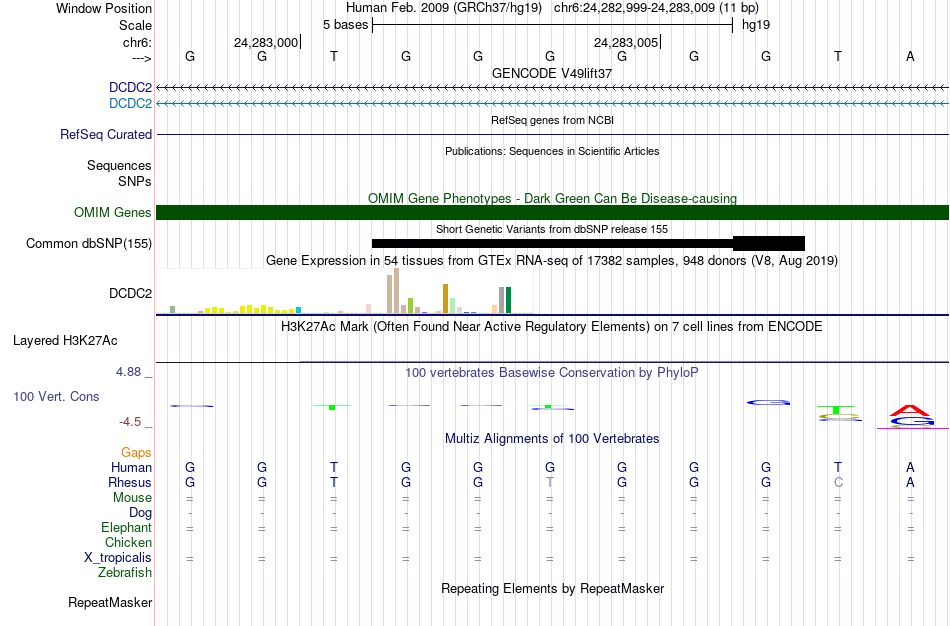Open Short Genetic Variants from dbSNP title
This screenshot has width=950, height=626.
pyautogui.click(x=552, y=229)
